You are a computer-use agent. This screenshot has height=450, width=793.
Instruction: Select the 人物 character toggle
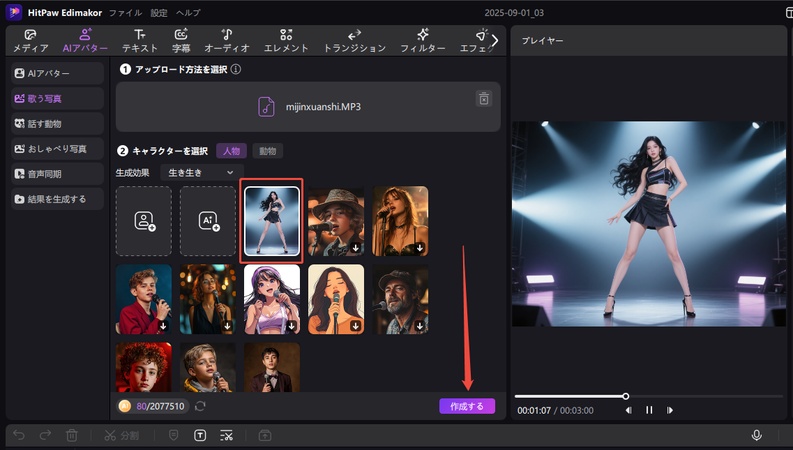pos(231,151)
